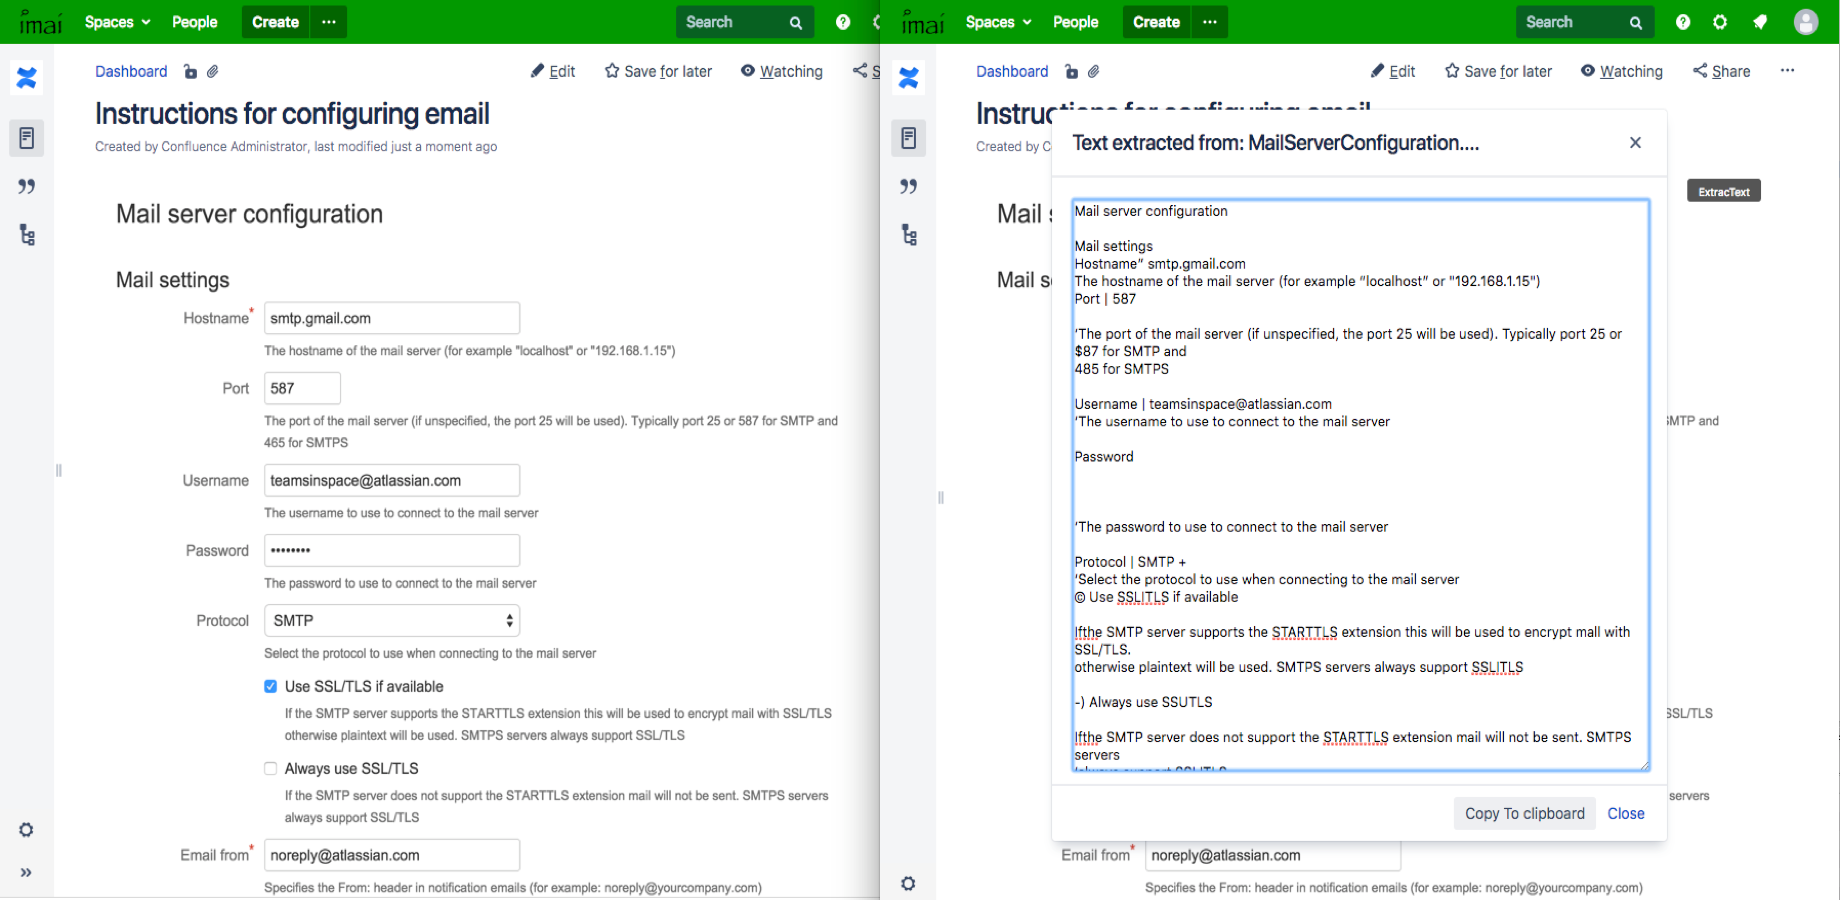The width and height of the screenshot is (1840, 900).
Task: Click Save for later in right window
Action: point(1498,71)
